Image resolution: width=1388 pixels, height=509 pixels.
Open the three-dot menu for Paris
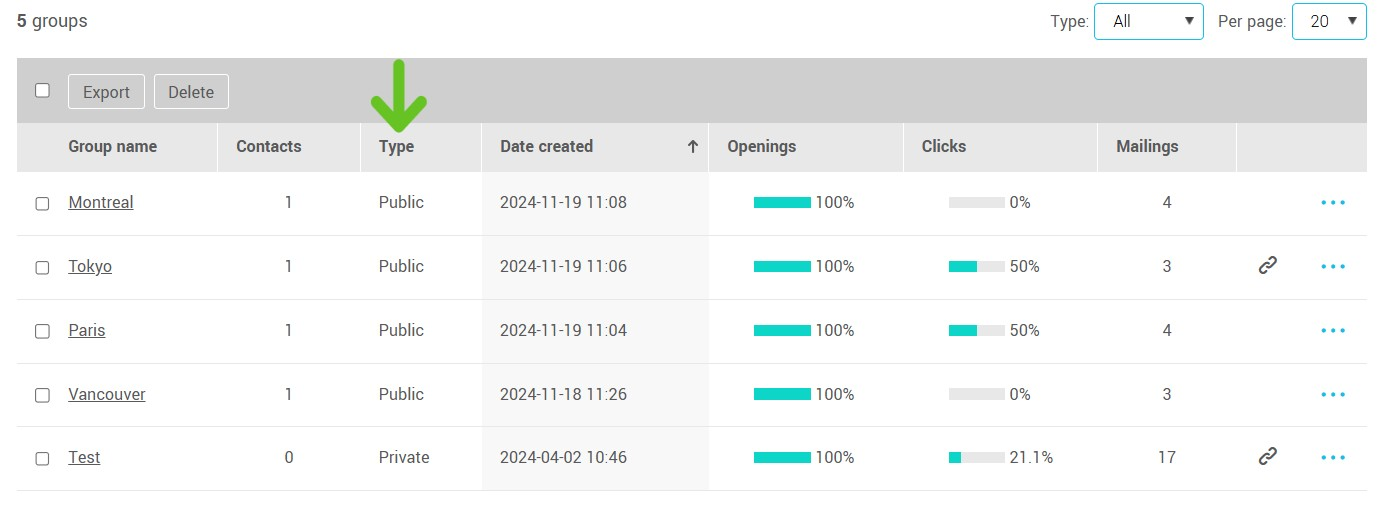(x=1333, y=331)
